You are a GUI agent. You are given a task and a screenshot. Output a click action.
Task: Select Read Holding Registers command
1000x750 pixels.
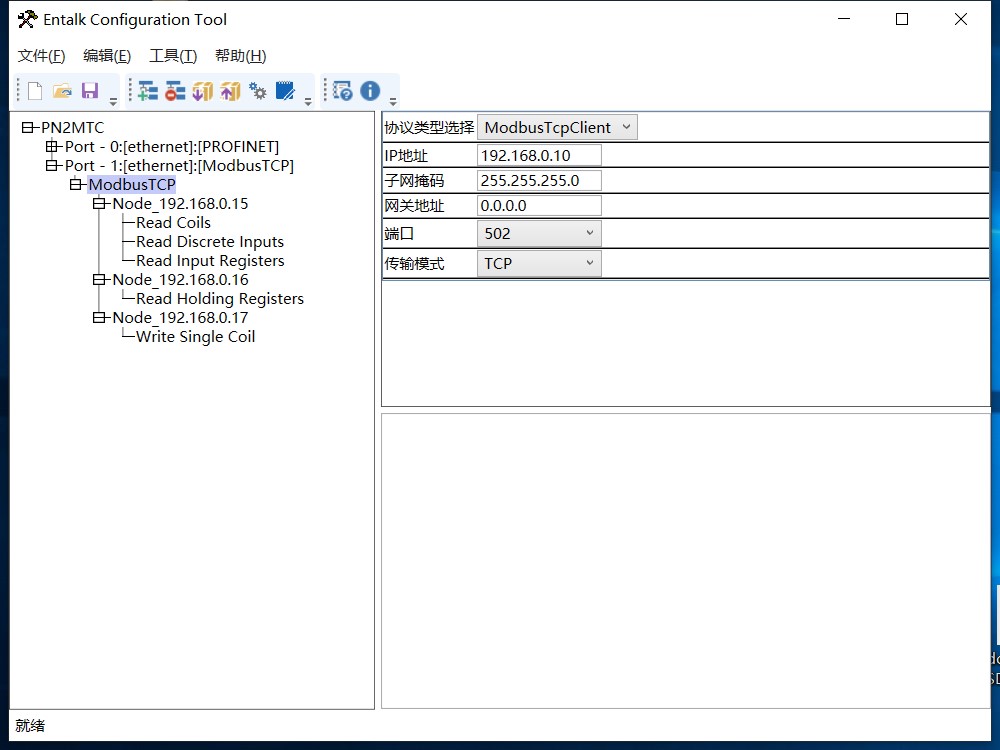click(219, 298)
